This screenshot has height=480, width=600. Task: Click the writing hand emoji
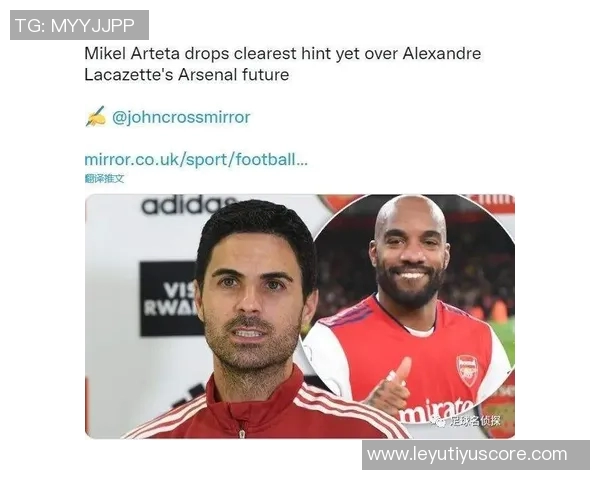(95, 116)
